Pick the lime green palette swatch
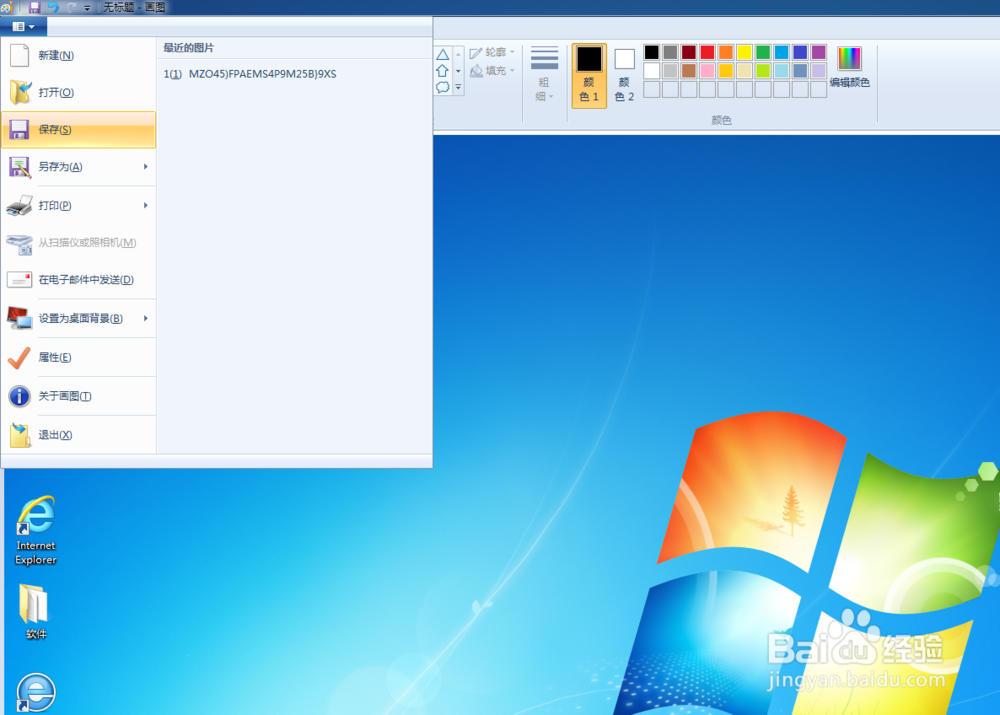The image size is (1000, 715). tap(763, 71)
